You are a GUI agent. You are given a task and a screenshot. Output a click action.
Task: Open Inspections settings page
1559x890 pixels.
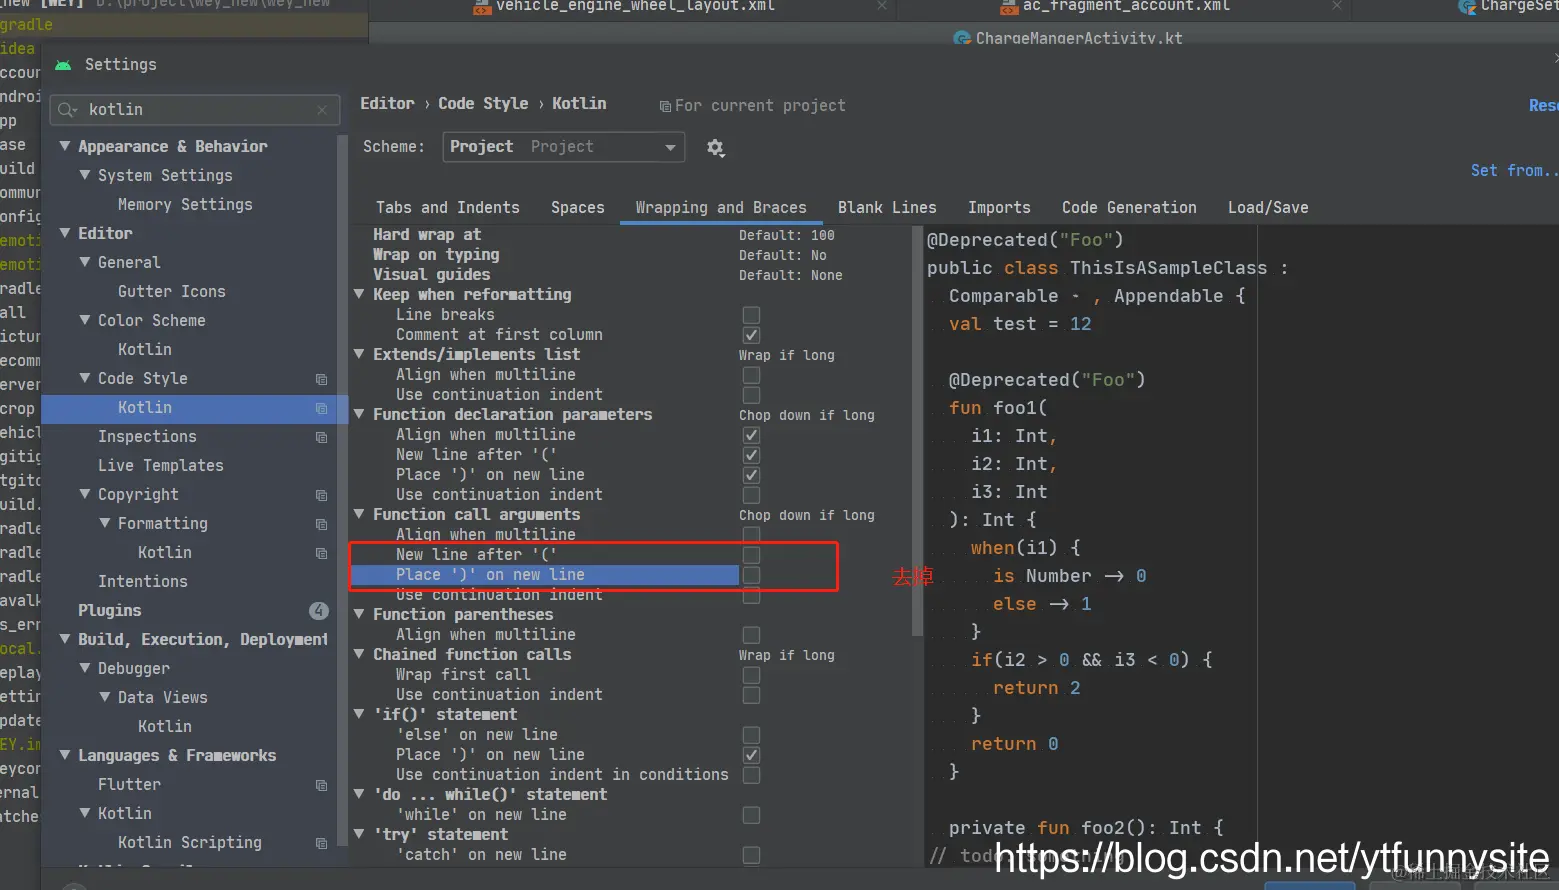coord(147,437)
